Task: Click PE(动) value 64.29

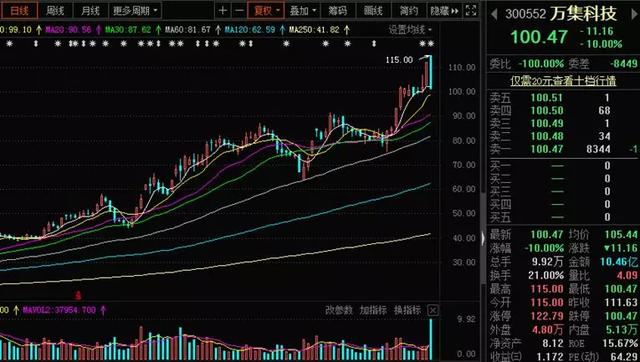Action: pos(624,357)
